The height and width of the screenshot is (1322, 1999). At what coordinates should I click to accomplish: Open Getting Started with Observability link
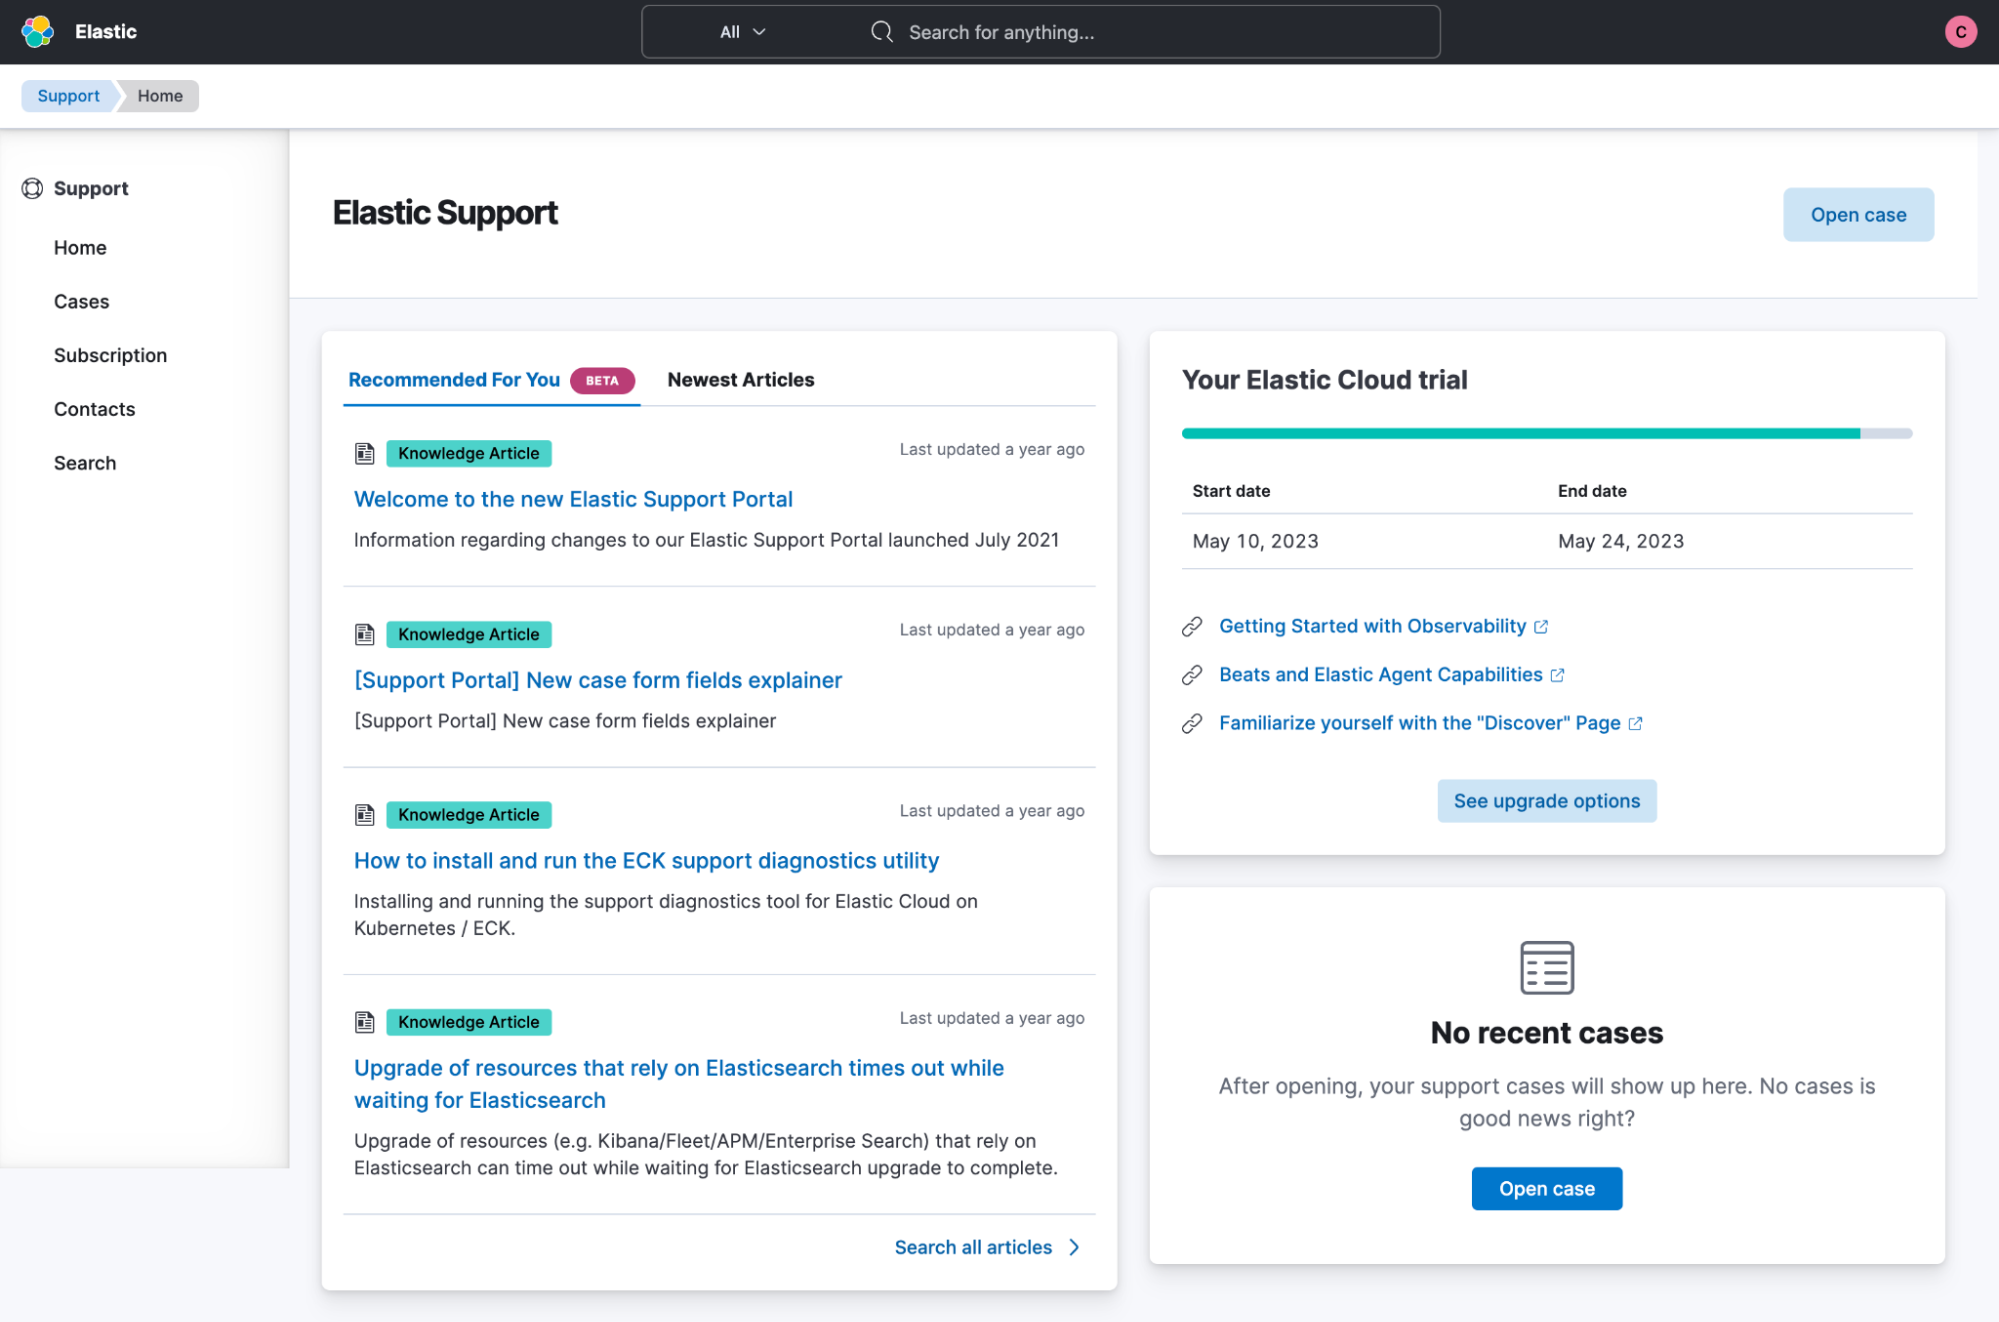pyautogui.click(x=1372, y=627)
